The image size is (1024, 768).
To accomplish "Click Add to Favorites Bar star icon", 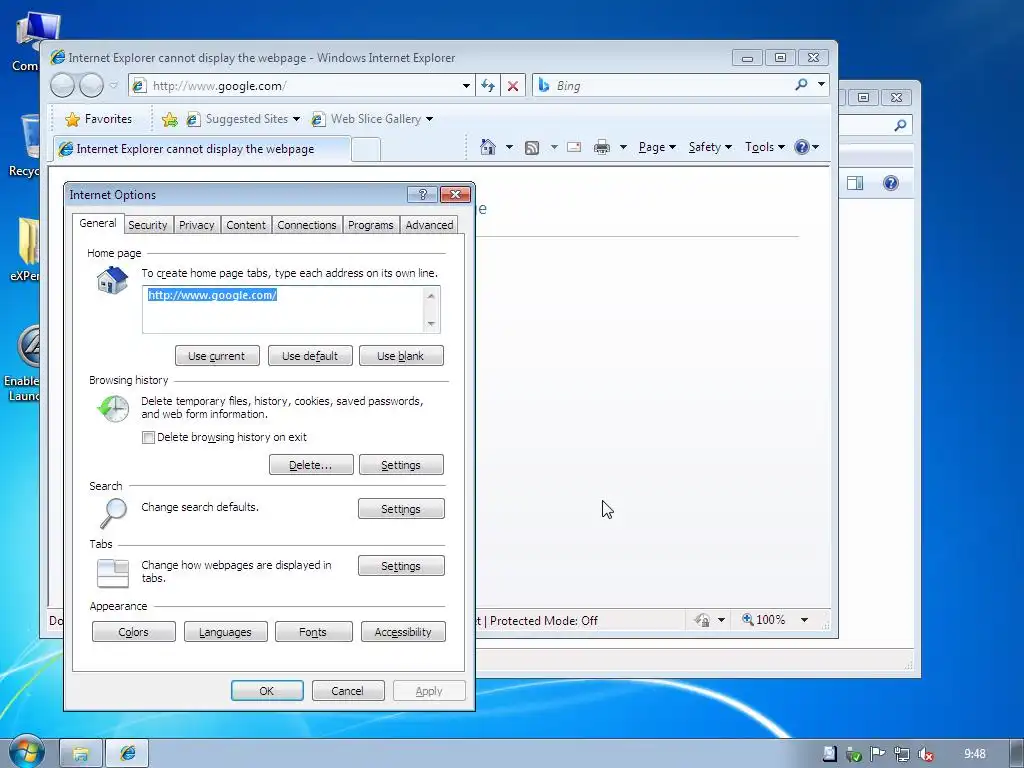I will click(170, 119).
